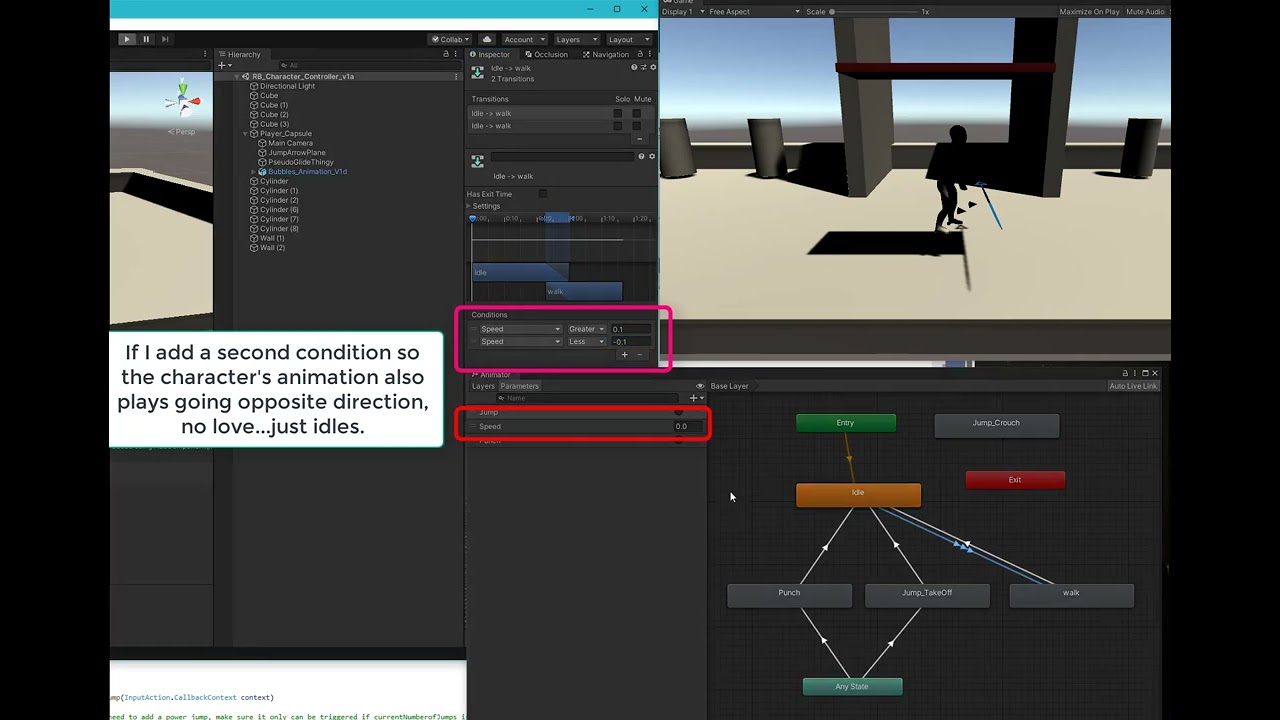
Task: Check the Mute box for Idle -> walk
Action: [x=637, y=113]
